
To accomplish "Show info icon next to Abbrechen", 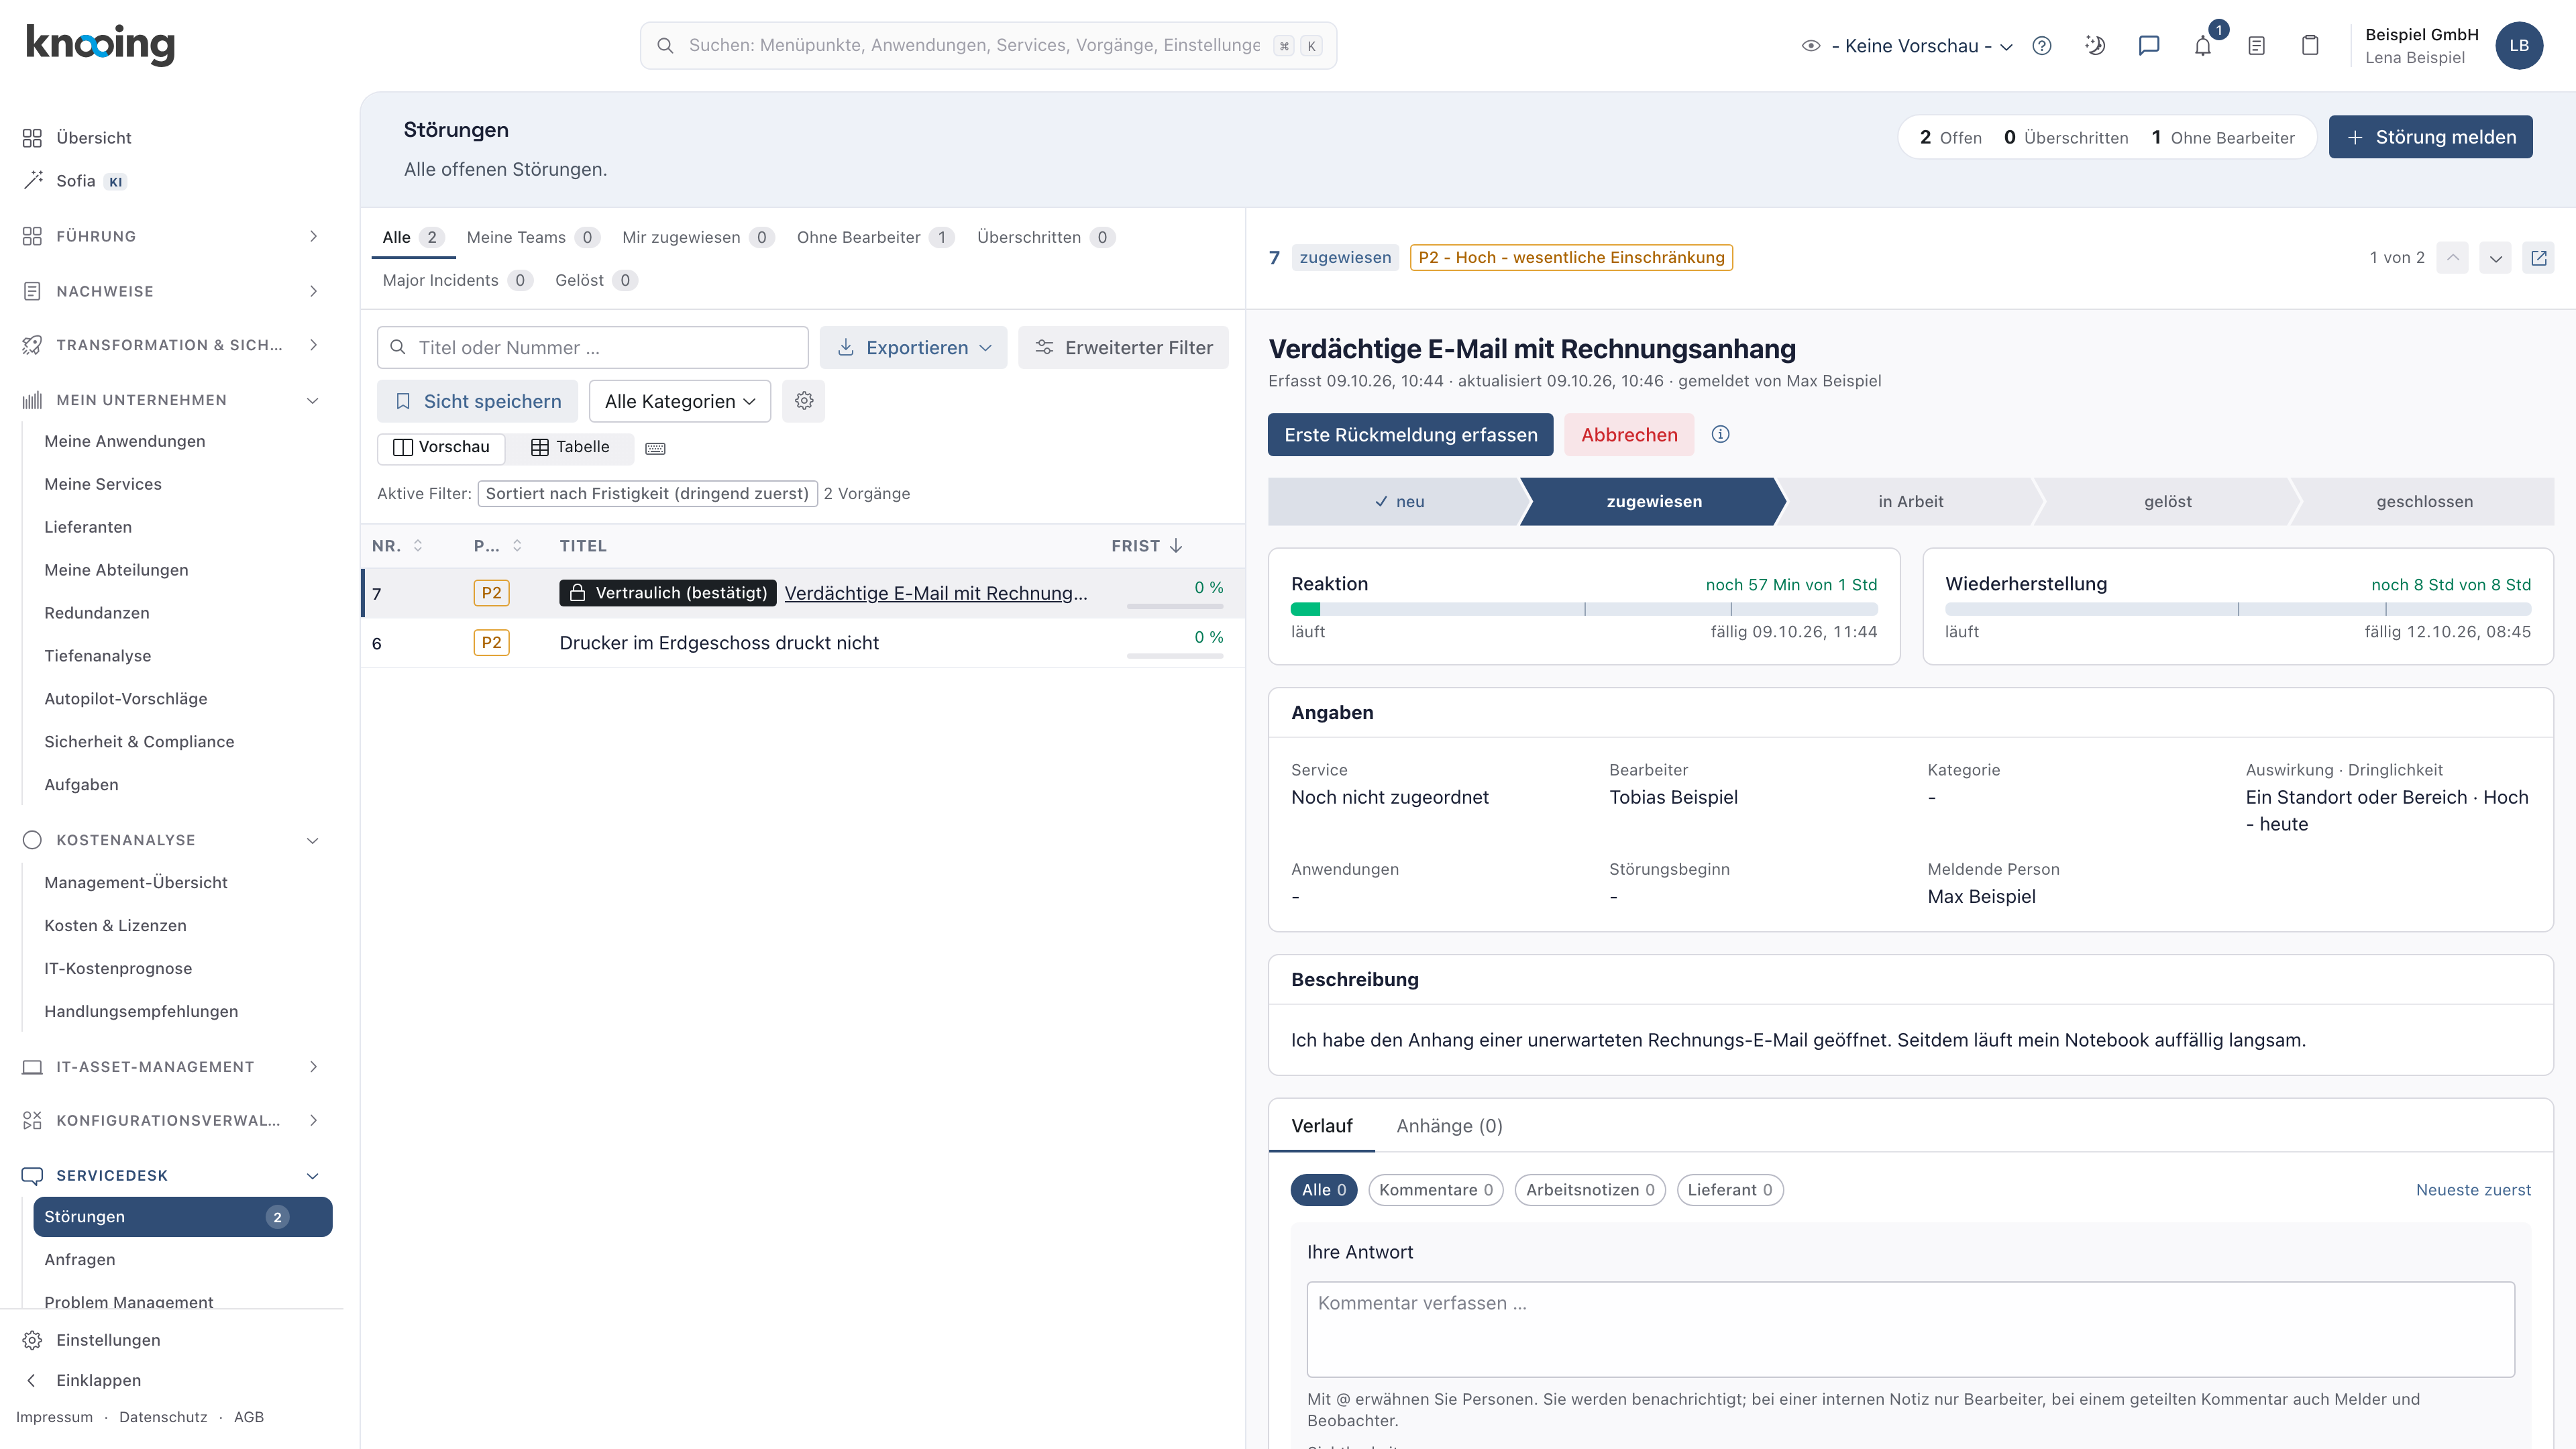I will point(1720,434).
